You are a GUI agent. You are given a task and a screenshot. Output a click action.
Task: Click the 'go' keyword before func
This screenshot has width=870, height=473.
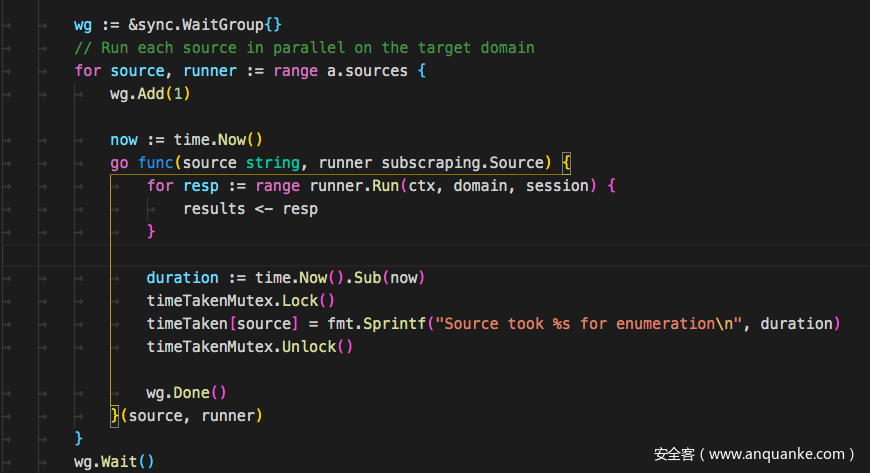point(120,162)
